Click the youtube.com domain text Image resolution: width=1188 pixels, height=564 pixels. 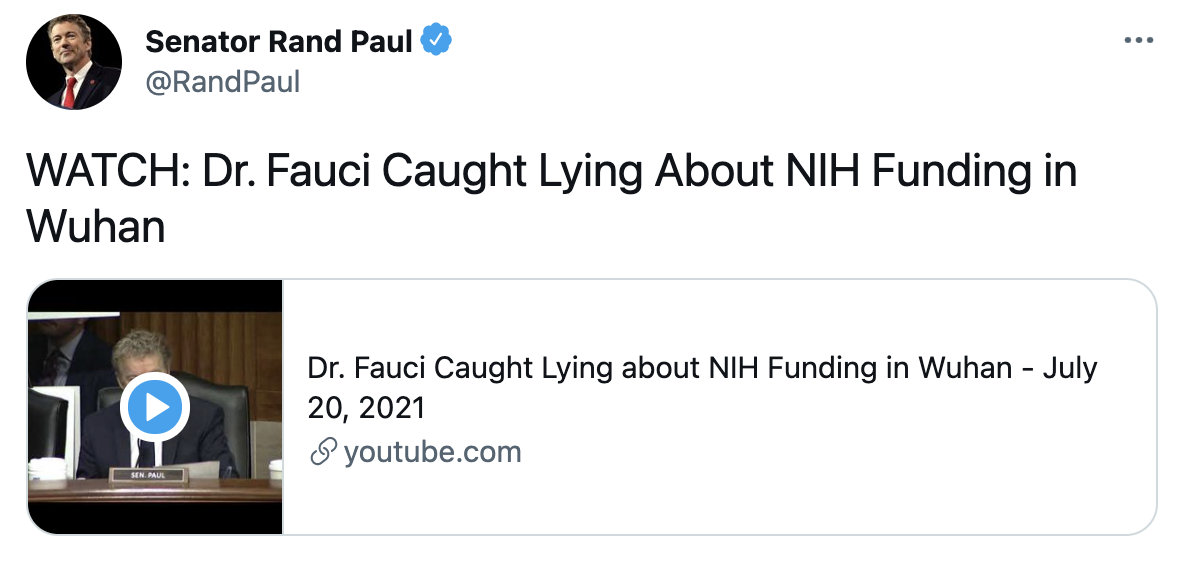coord(432,452)
